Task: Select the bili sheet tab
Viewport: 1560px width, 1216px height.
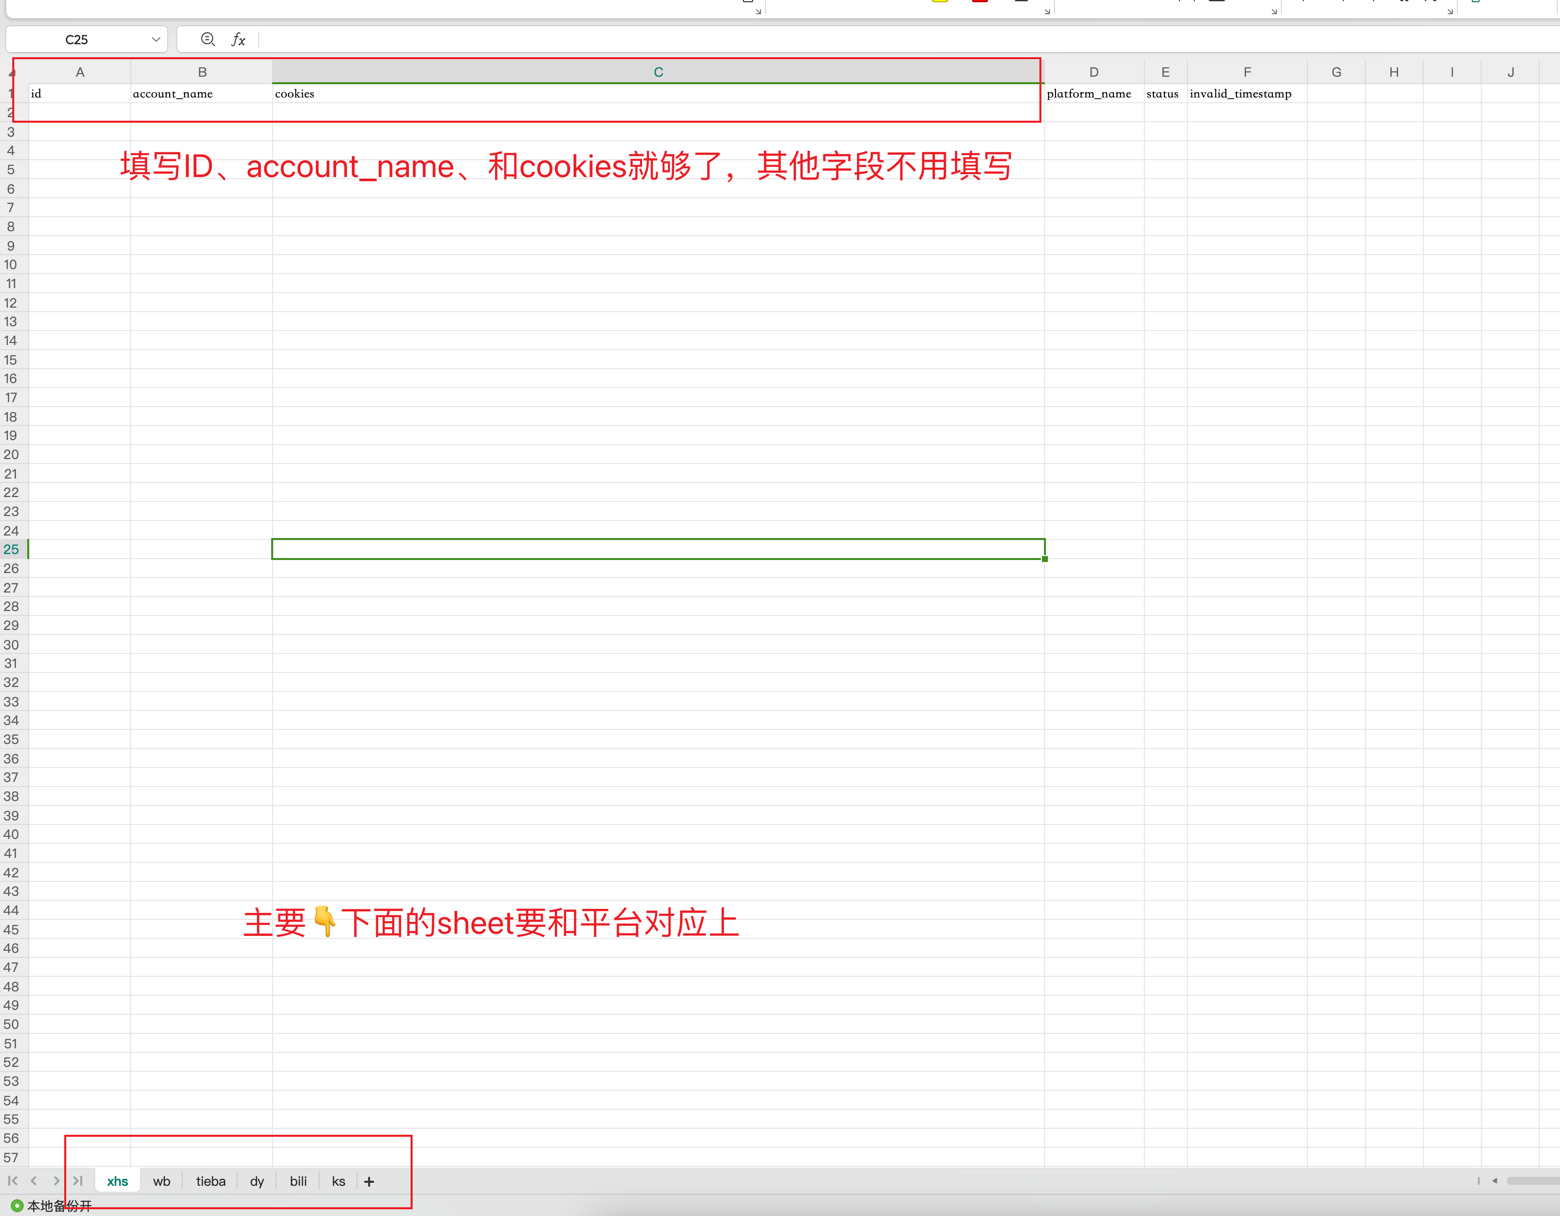Action: coord(298,1181)
